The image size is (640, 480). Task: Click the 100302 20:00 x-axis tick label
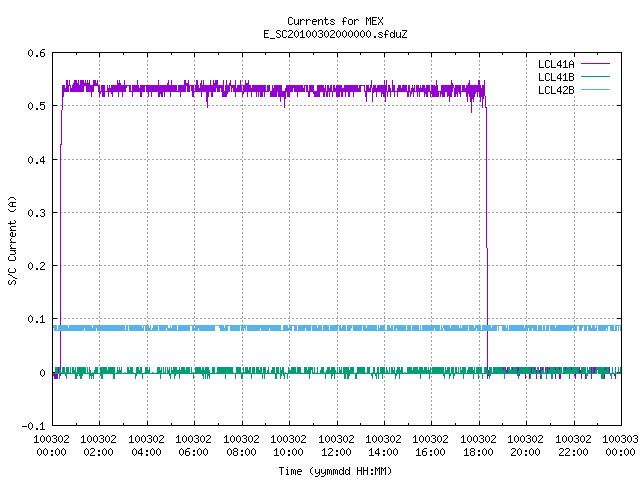click(525, 446)
